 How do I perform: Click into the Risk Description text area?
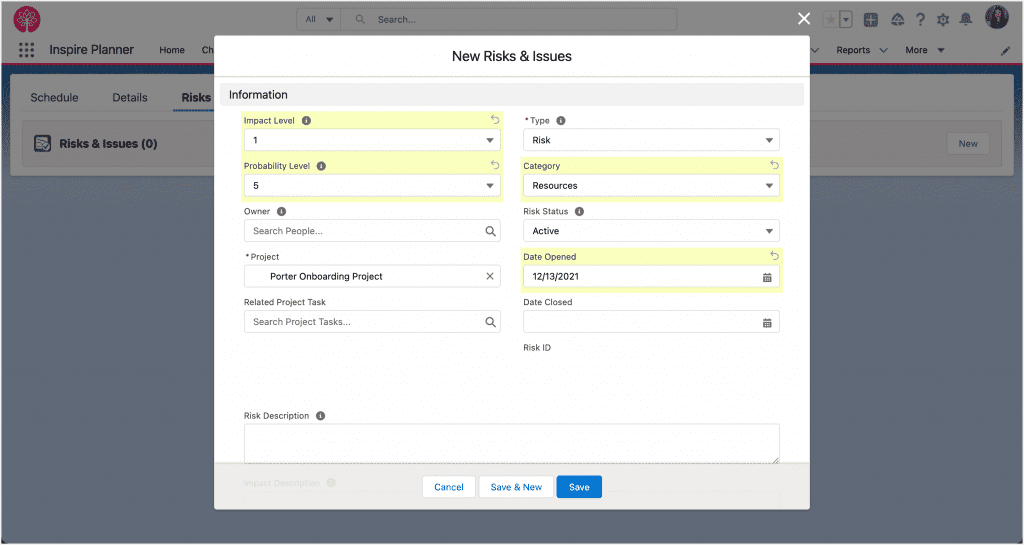[x=511, y=443]
